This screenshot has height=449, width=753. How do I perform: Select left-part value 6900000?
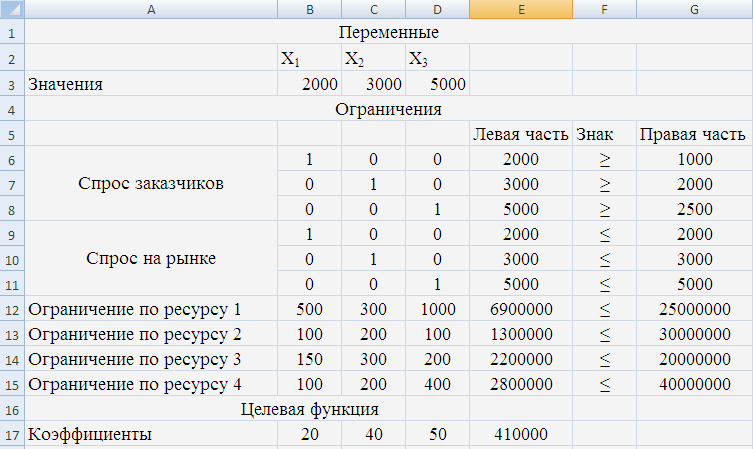[521, 309]
